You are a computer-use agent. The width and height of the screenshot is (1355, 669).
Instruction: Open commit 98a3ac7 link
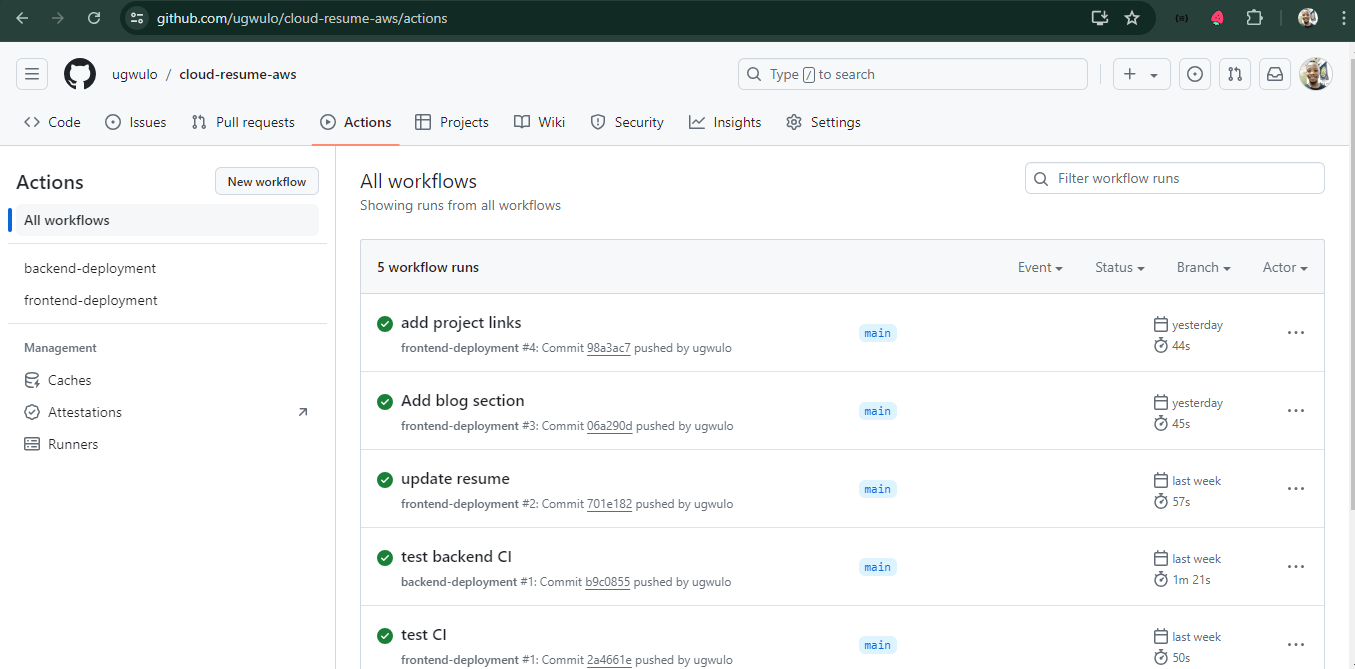coord(609,348)
